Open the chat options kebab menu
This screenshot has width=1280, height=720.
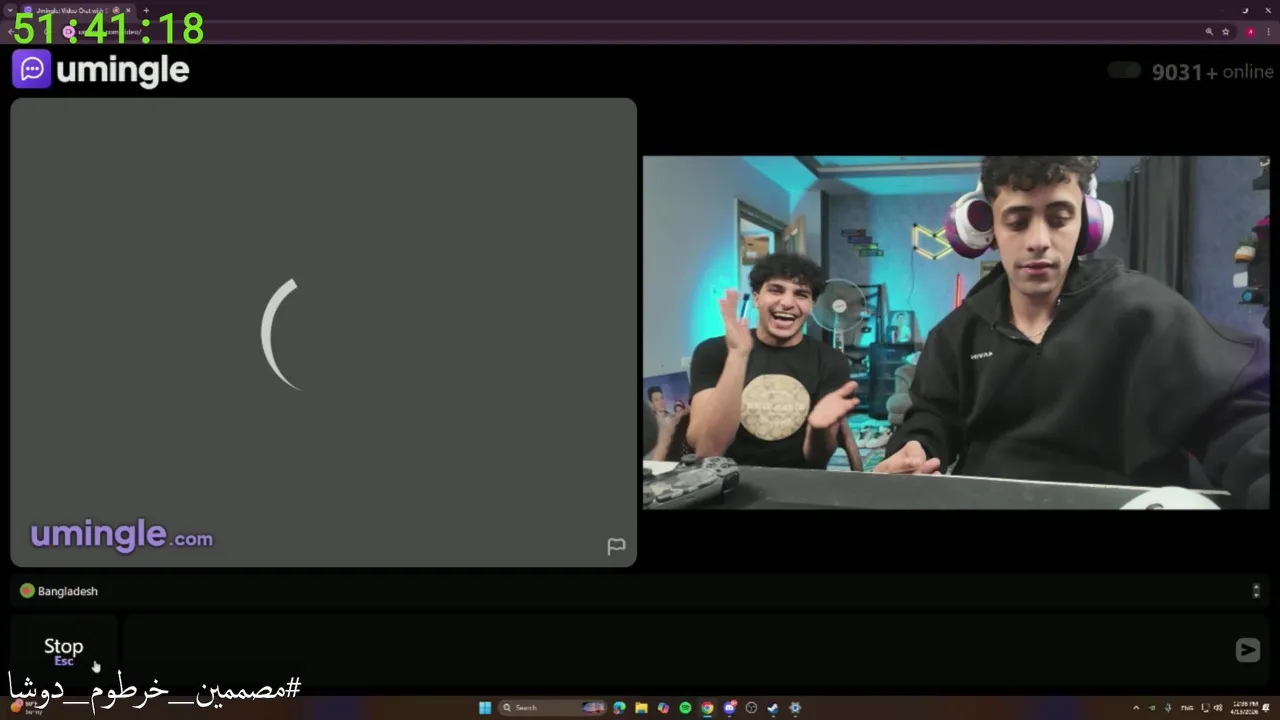pos(1256,591)
